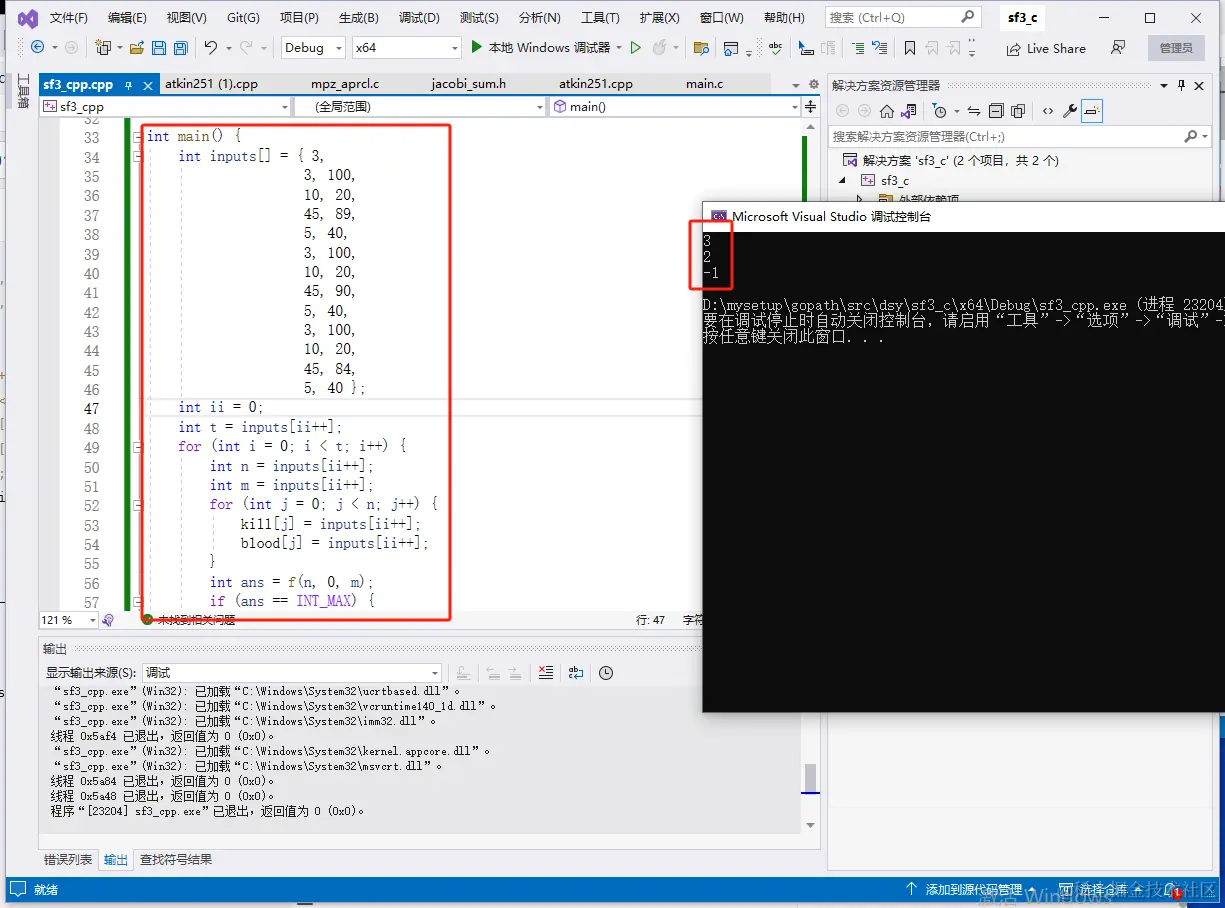
Task: Click the find in files folder icon in the toolbar
Action: [x=701, y=48]
